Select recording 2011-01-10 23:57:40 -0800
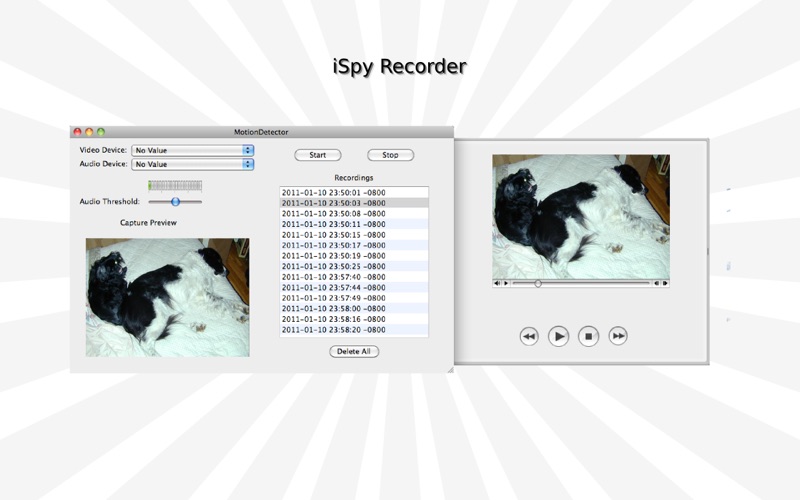This screenshot has height=500, width=800. (x=354, y=277)
